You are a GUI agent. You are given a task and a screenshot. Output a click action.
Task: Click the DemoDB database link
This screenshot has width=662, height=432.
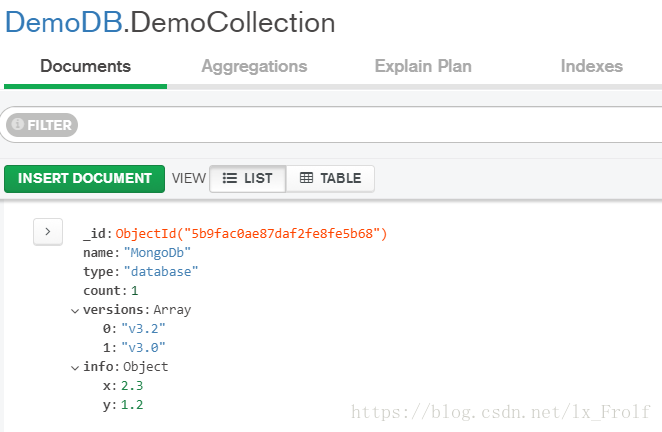coord(64,23)
